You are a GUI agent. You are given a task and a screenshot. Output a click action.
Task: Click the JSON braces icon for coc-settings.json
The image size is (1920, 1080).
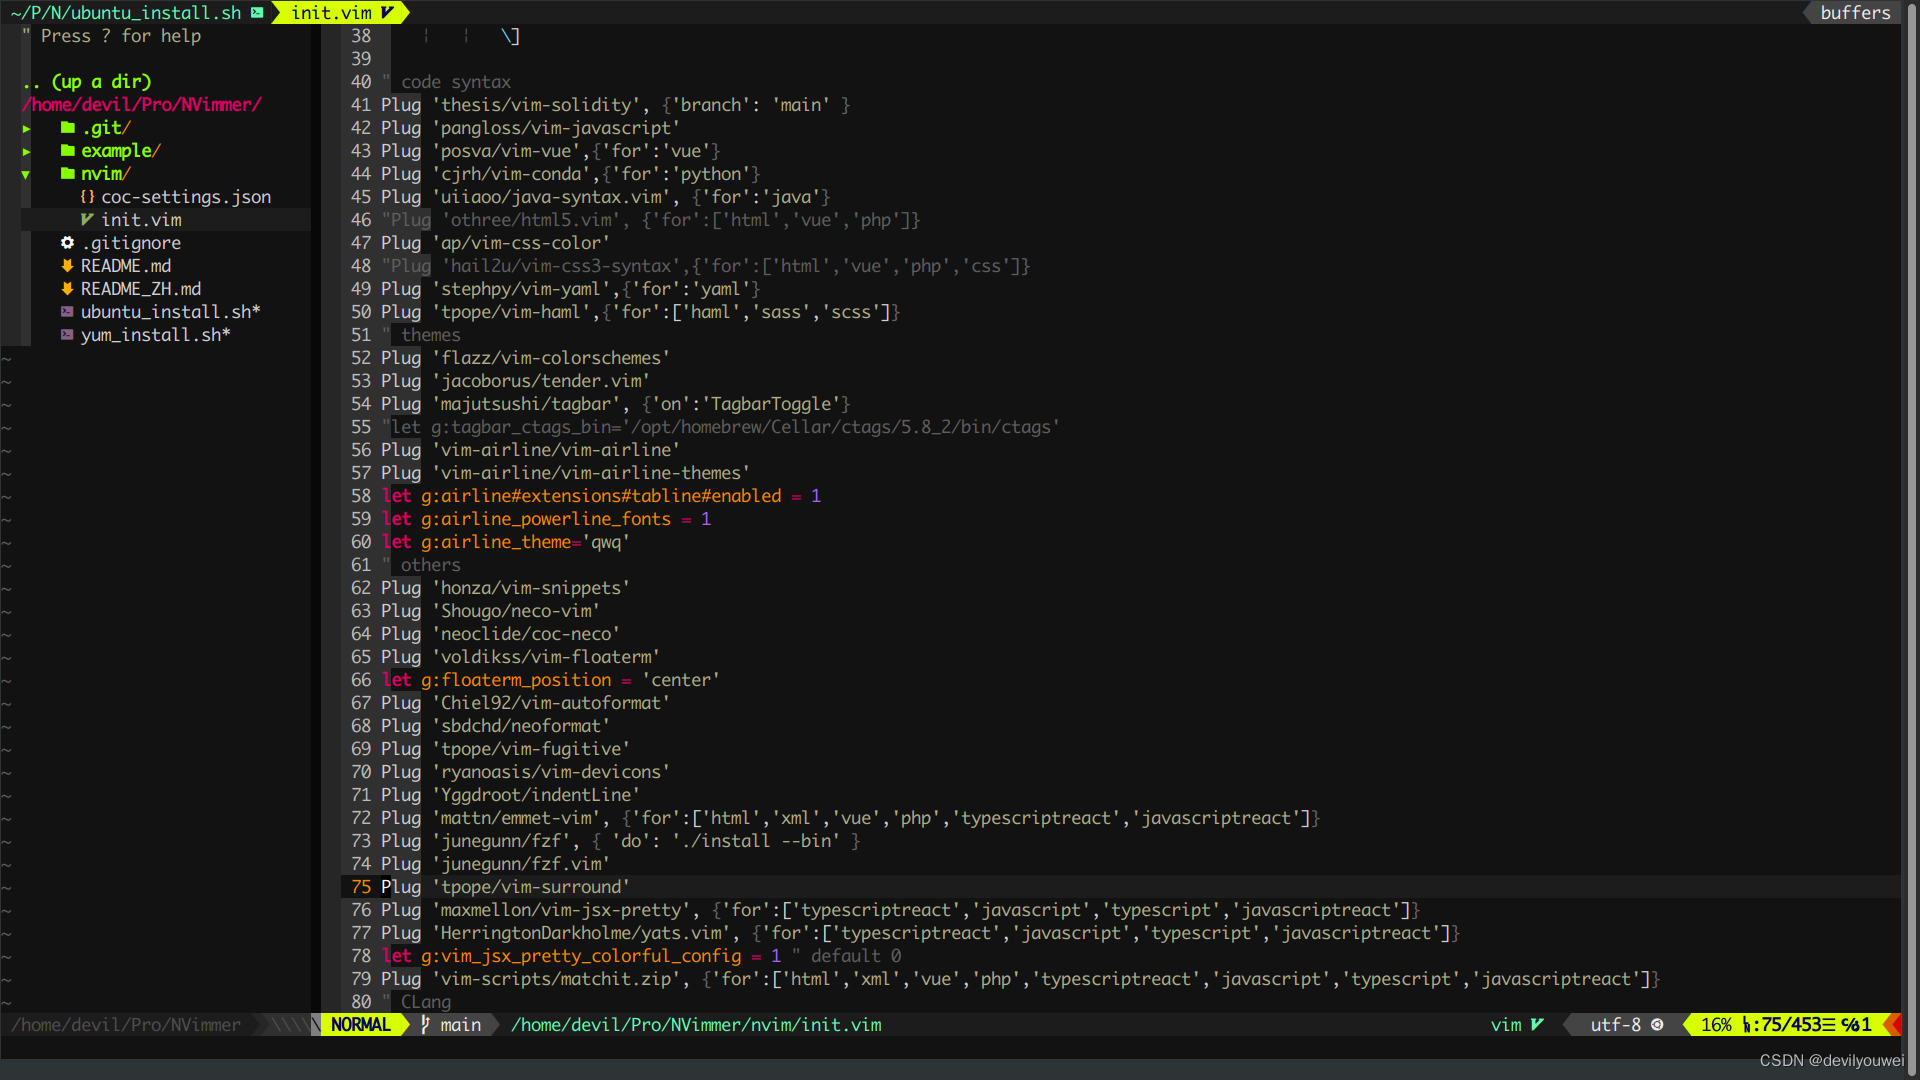click(87, 197)
